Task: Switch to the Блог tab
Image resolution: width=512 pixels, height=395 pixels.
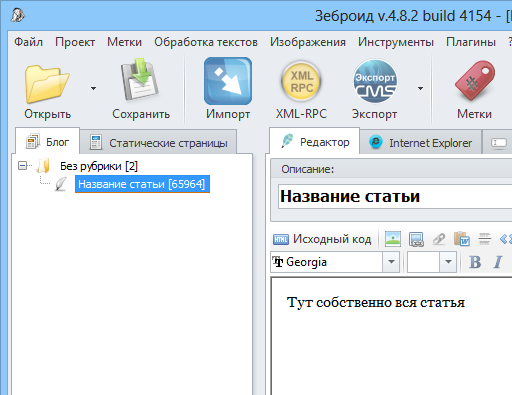Action: [x=47, y=142]
